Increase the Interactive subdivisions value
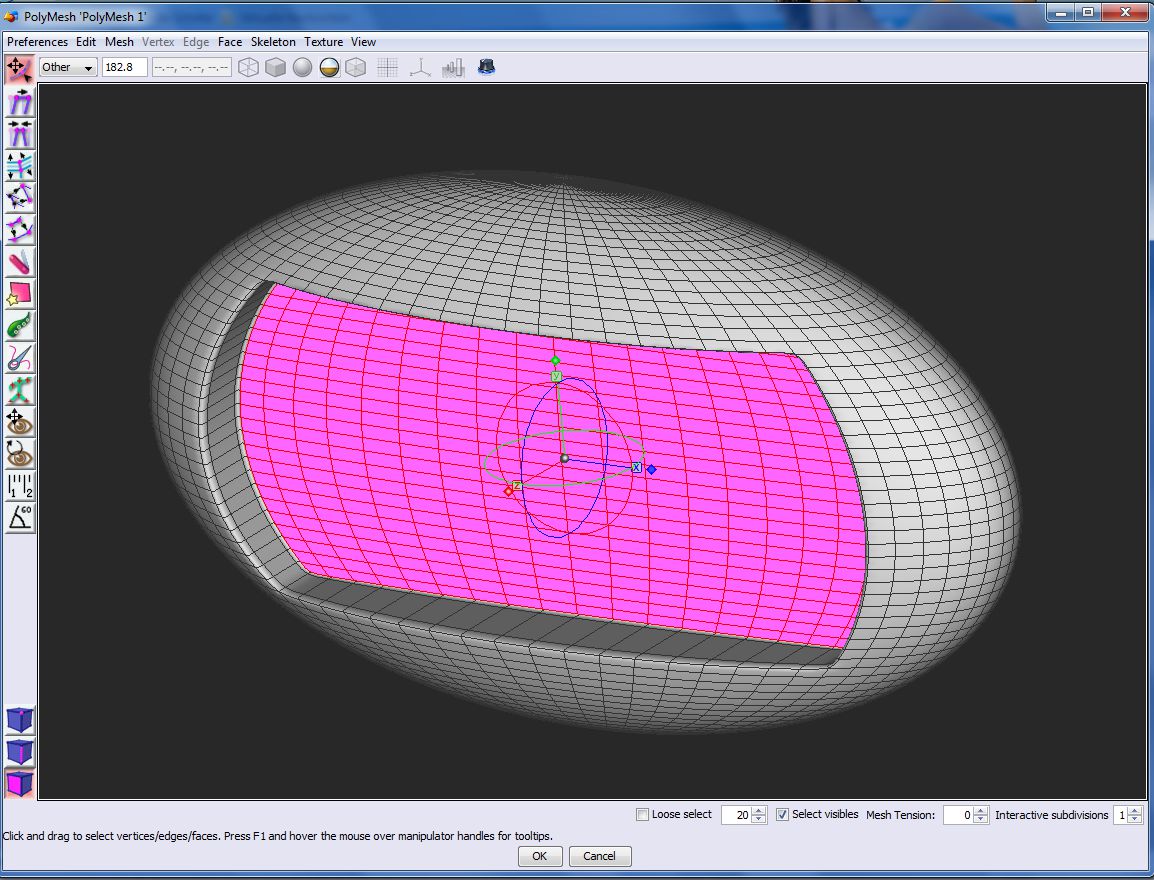Screen dimensions: 1154x880 coord(1135,811)
